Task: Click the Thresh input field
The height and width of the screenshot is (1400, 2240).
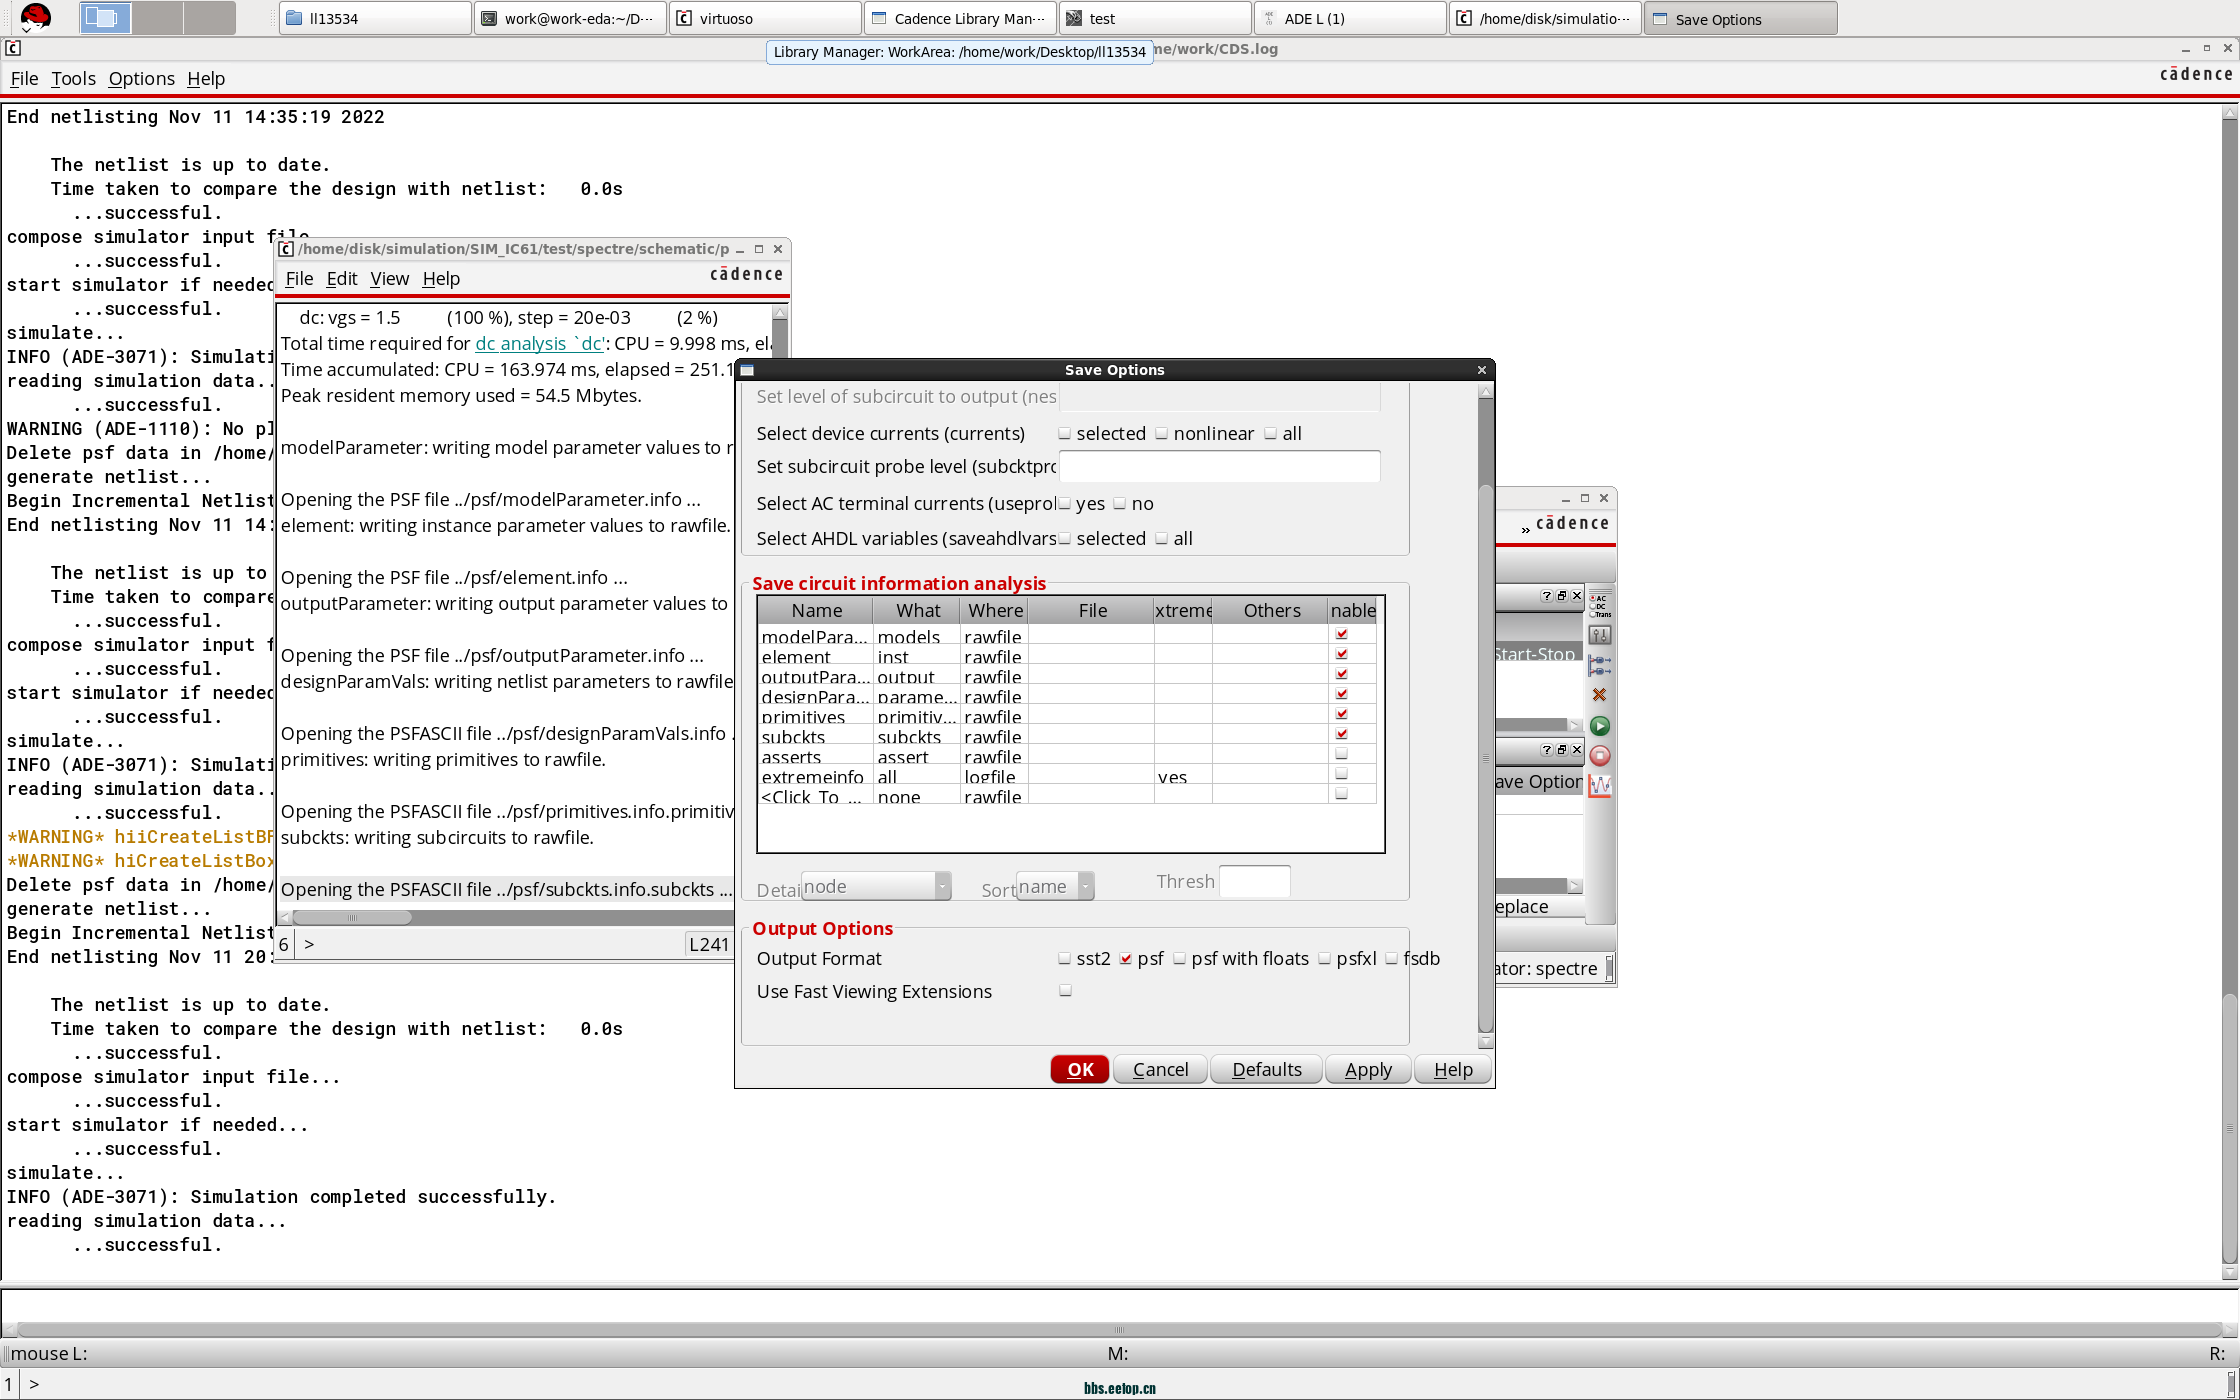Action: tap(1255, 882)
